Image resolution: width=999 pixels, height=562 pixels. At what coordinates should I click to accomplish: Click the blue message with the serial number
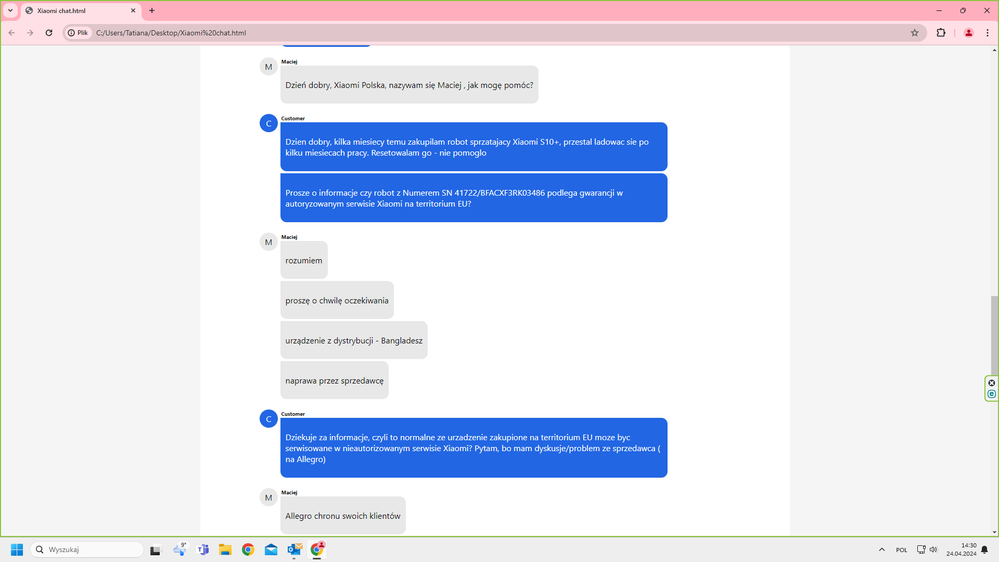pos(473,198)
